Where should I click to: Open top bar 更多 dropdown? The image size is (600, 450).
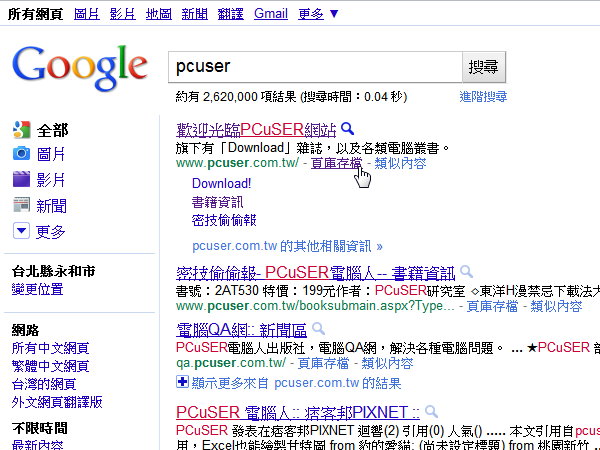318,14
